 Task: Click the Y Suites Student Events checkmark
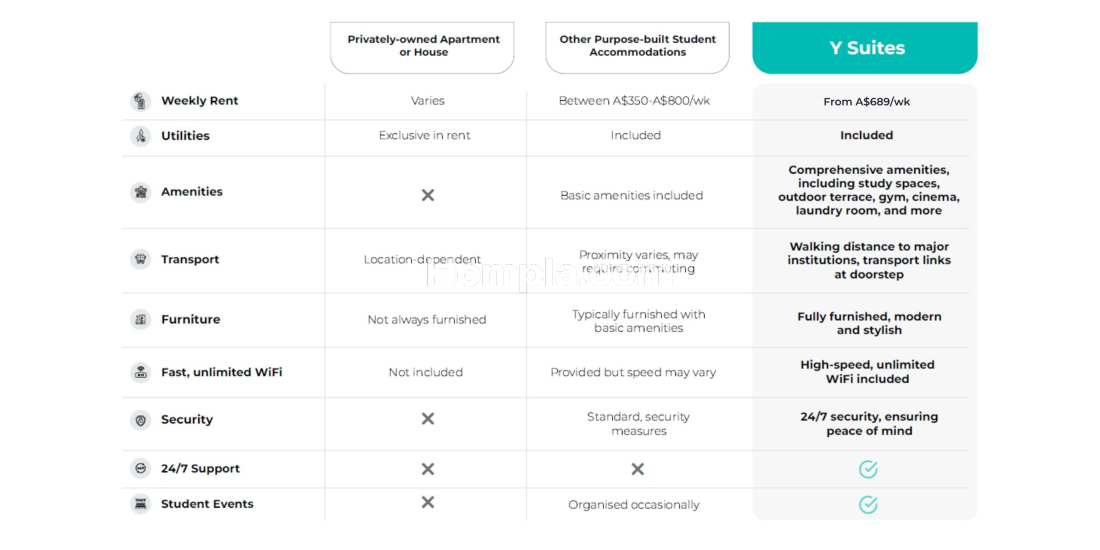pos(868,504)
